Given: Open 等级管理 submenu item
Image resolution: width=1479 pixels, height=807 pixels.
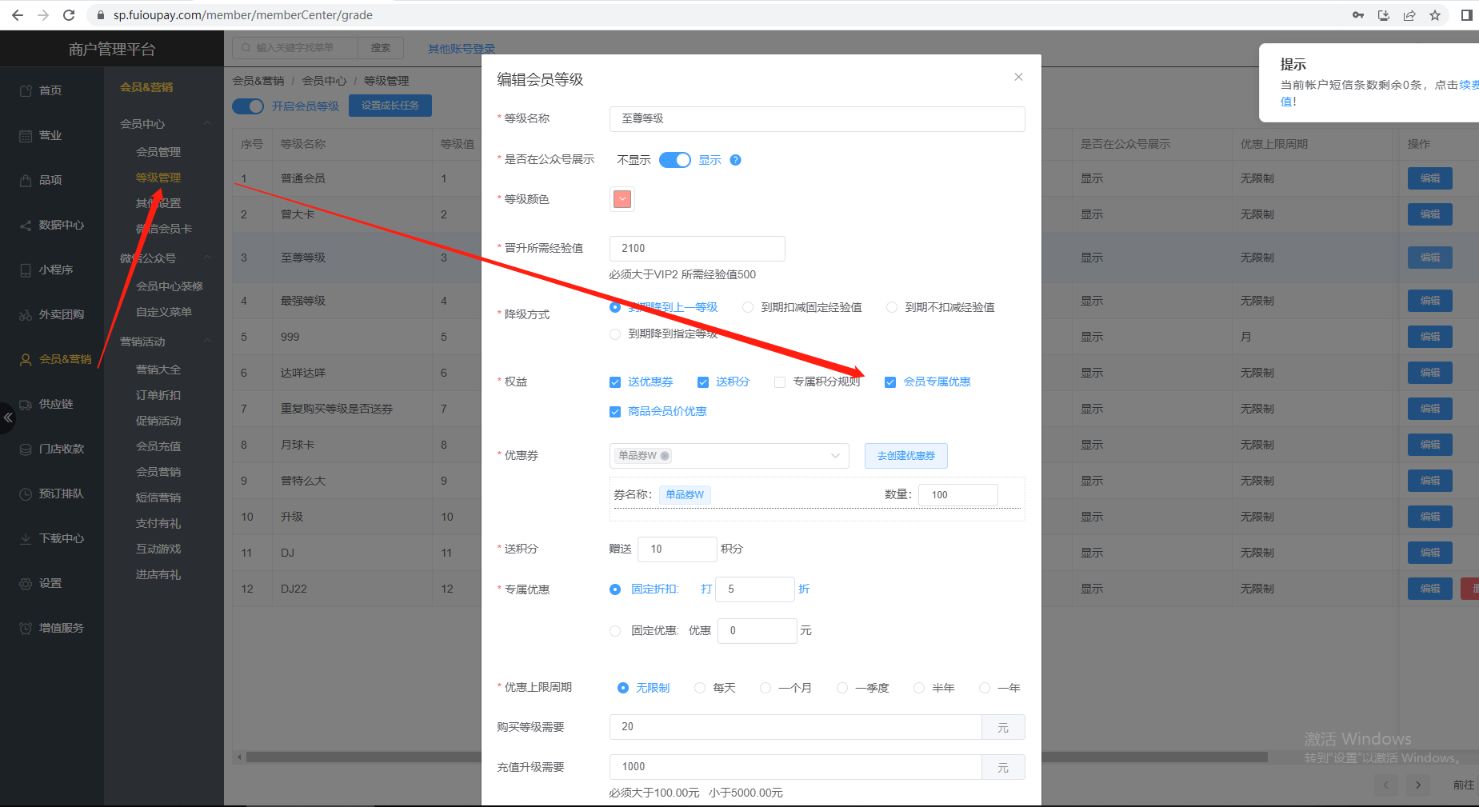Looking at the screenshot, I should (x=158, y=178).
